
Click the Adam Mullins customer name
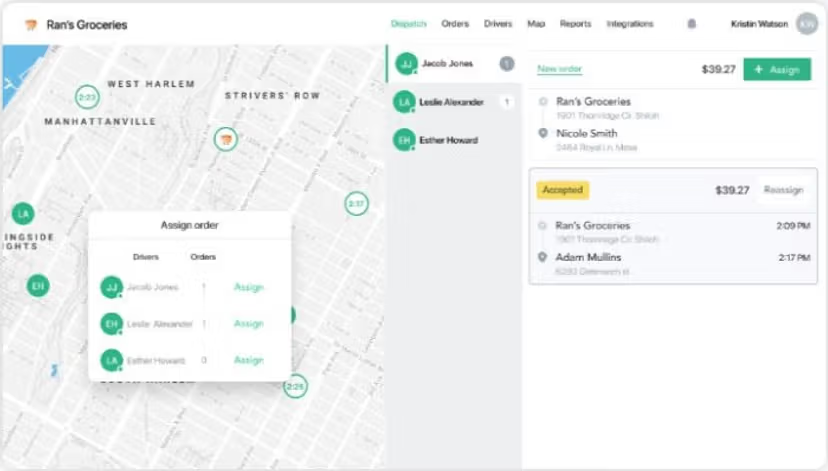[x=588, y=257]
